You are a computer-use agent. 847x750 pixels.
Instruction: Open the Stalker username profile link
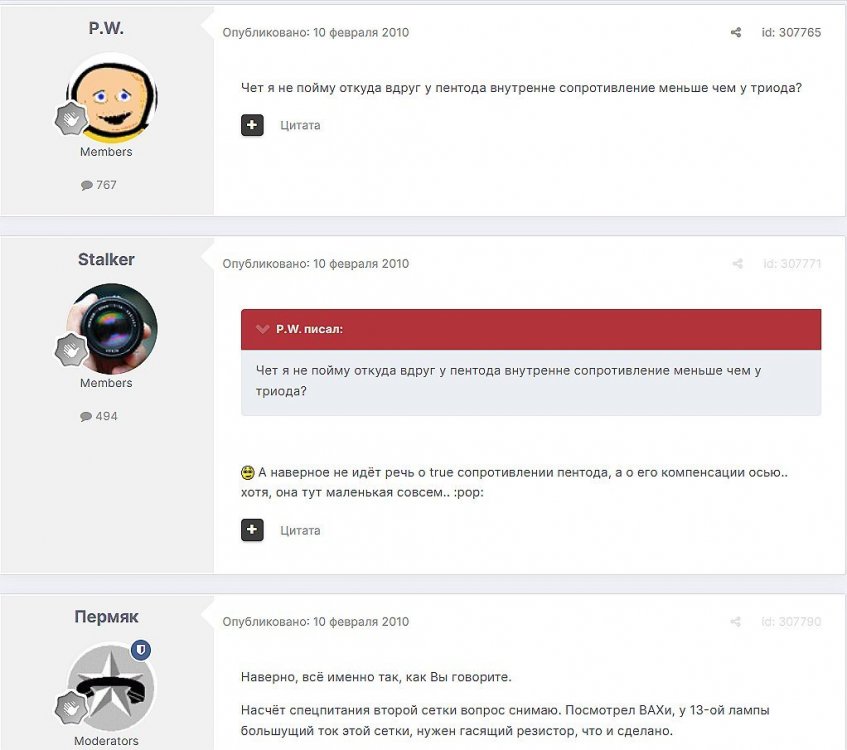coord(106,259)
